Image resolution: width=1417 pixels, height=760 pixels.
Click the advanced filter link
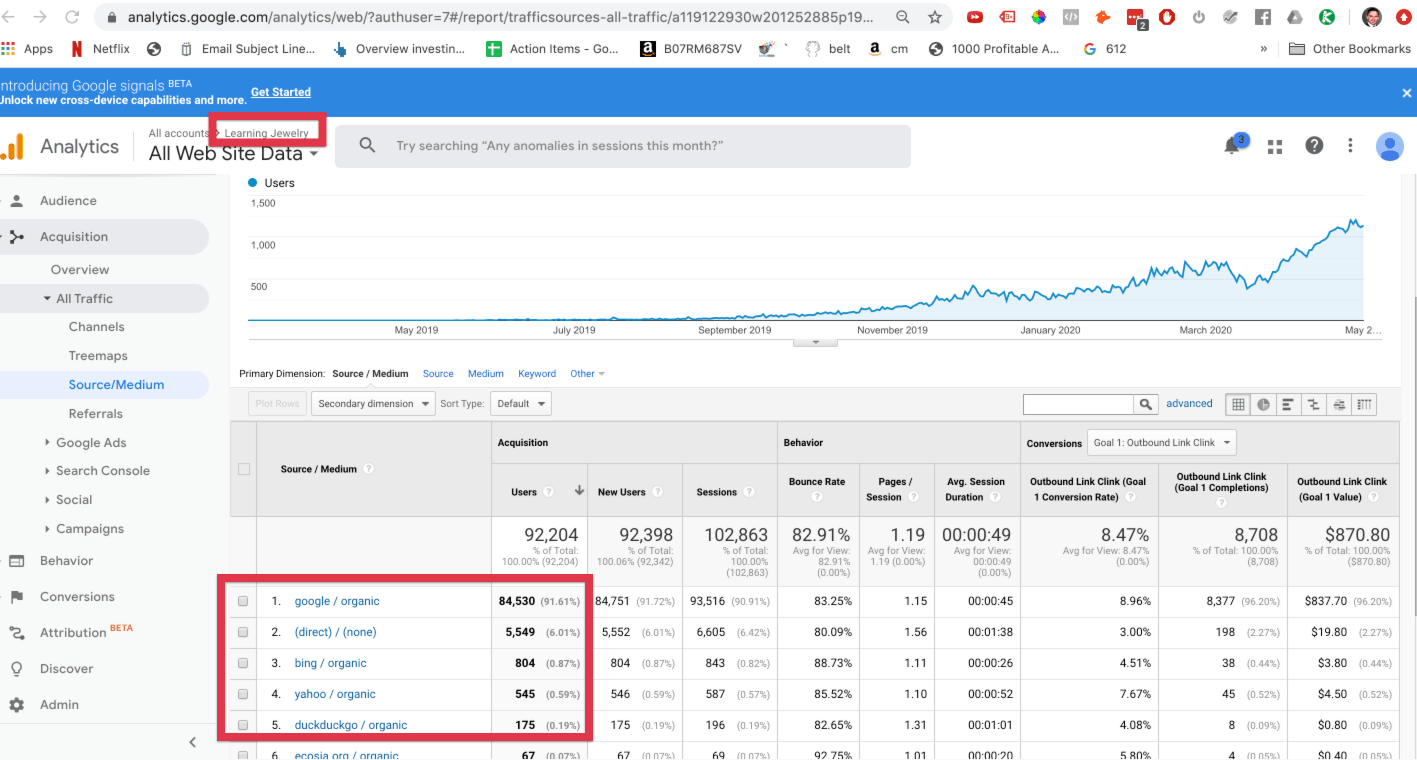point(1189,404)
